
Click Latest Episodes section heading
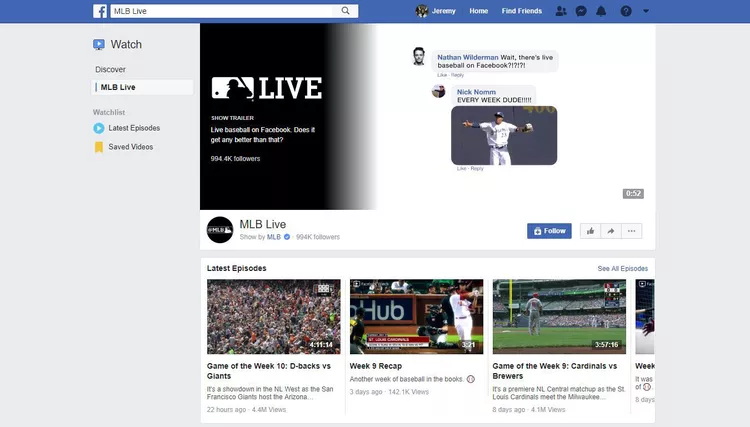236,268
